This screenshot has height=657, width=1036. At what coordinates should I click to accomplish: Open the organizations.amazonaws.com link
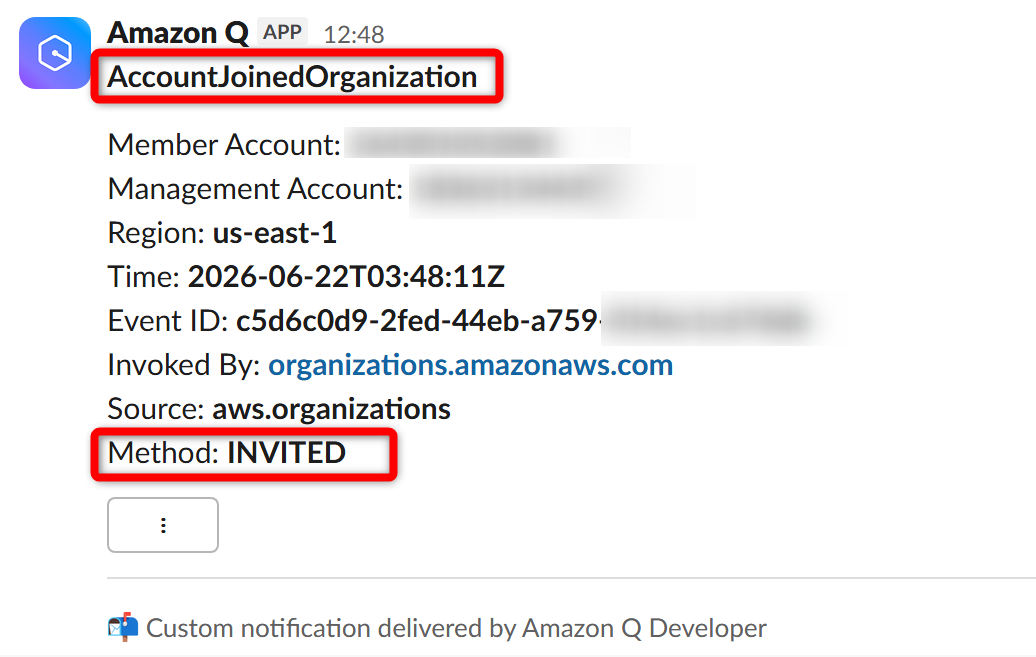tap(470, 365)
